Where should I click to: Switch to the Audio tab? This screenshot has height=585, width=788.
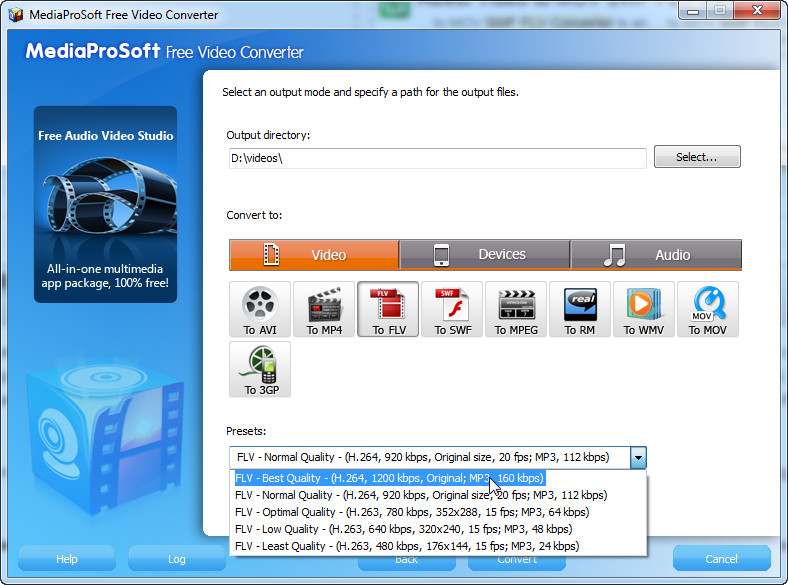tap(656, 255)
